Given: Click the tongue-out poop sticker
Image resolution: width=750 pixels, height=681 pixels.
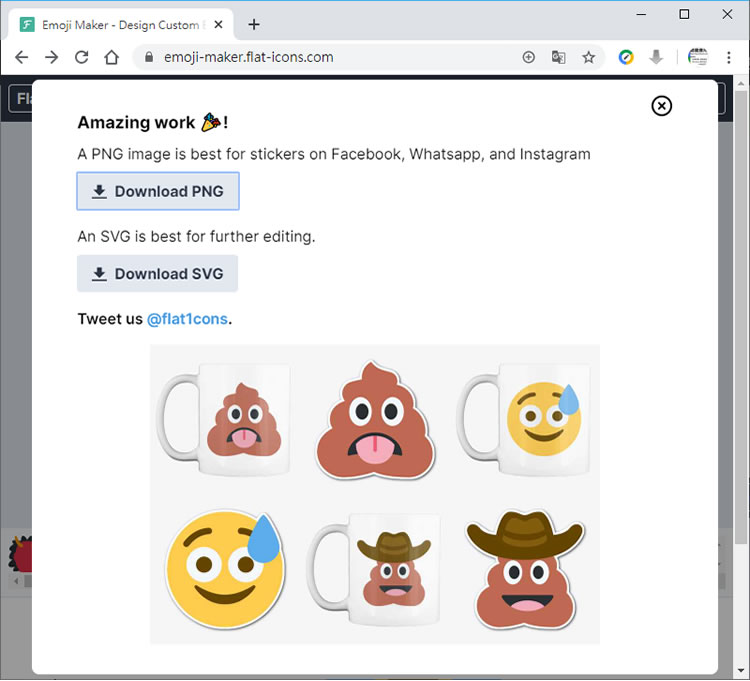Looking at the screenshot, I should (375, 421).
